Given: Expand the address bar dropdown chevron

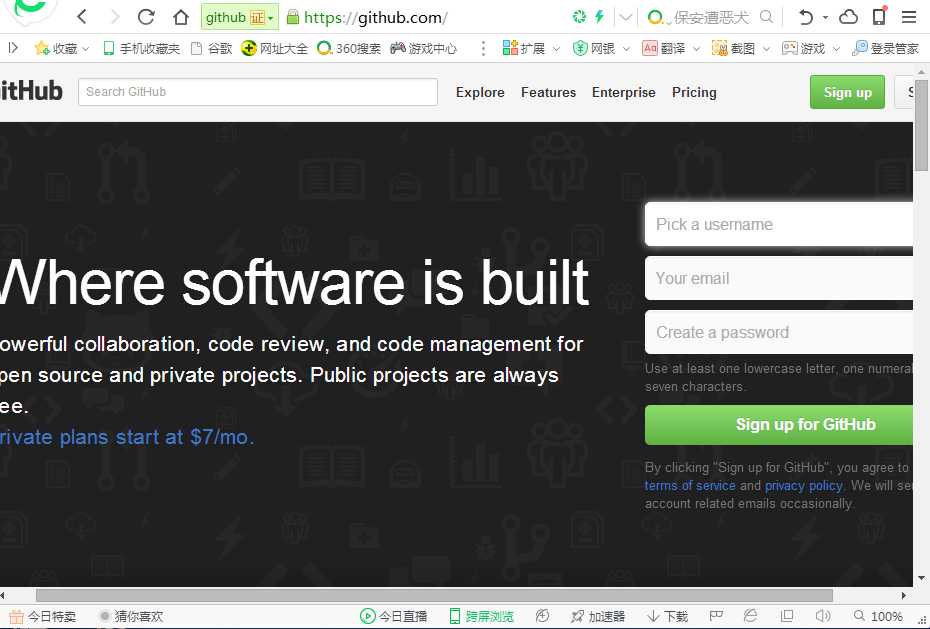Looking at the screenshot, I should pyautogui.click(x=625, y=17).
